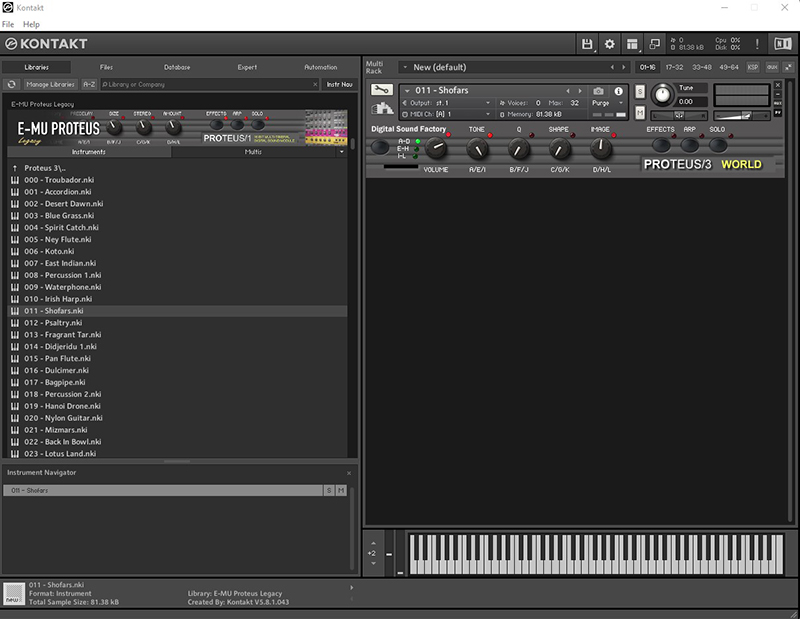The height and width of the screenshot is (619, 800).
Task: Open the File menu
Action: pyautogui.click(x=8, y=24)
